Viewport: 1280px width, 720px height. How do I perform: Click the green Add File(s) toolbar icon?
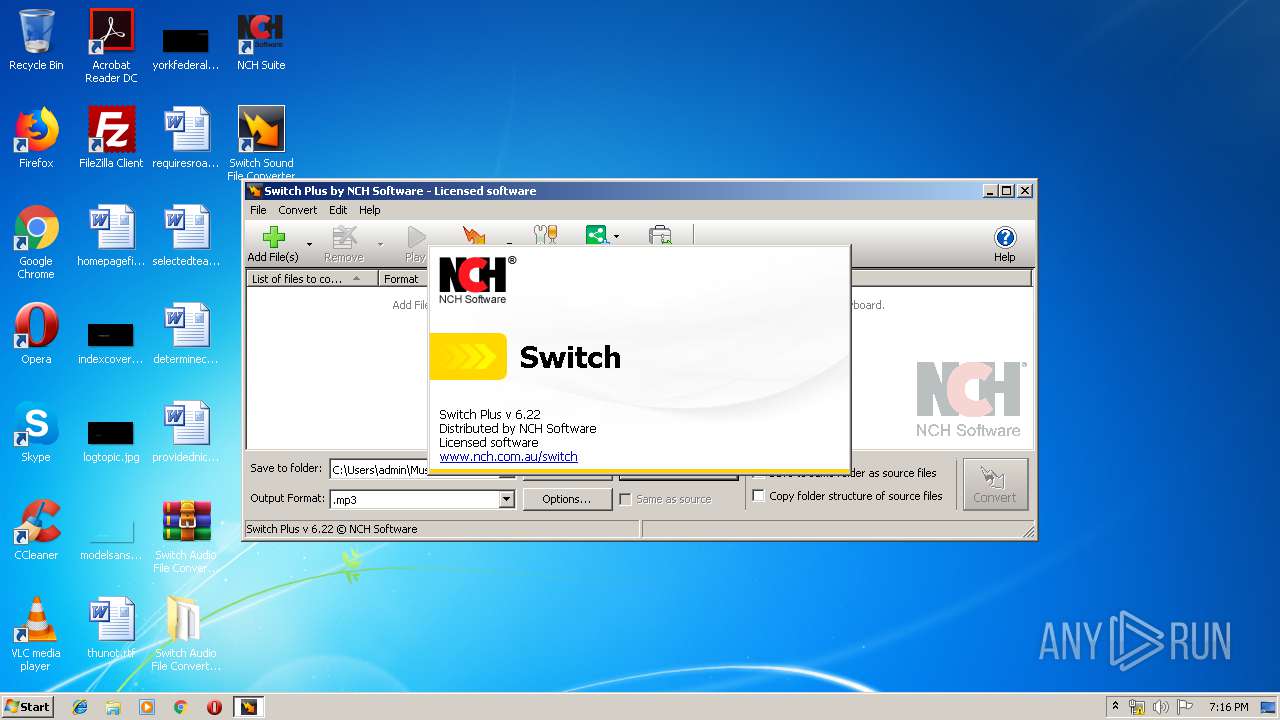[x=273, y=237]
